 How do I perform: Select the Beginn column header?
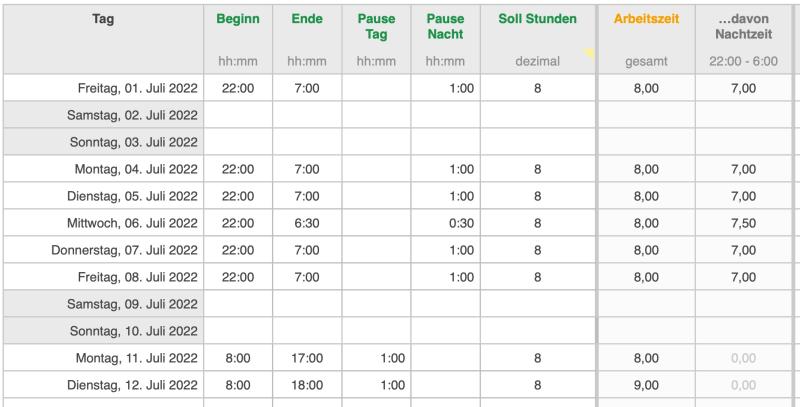tap(238, 18)
